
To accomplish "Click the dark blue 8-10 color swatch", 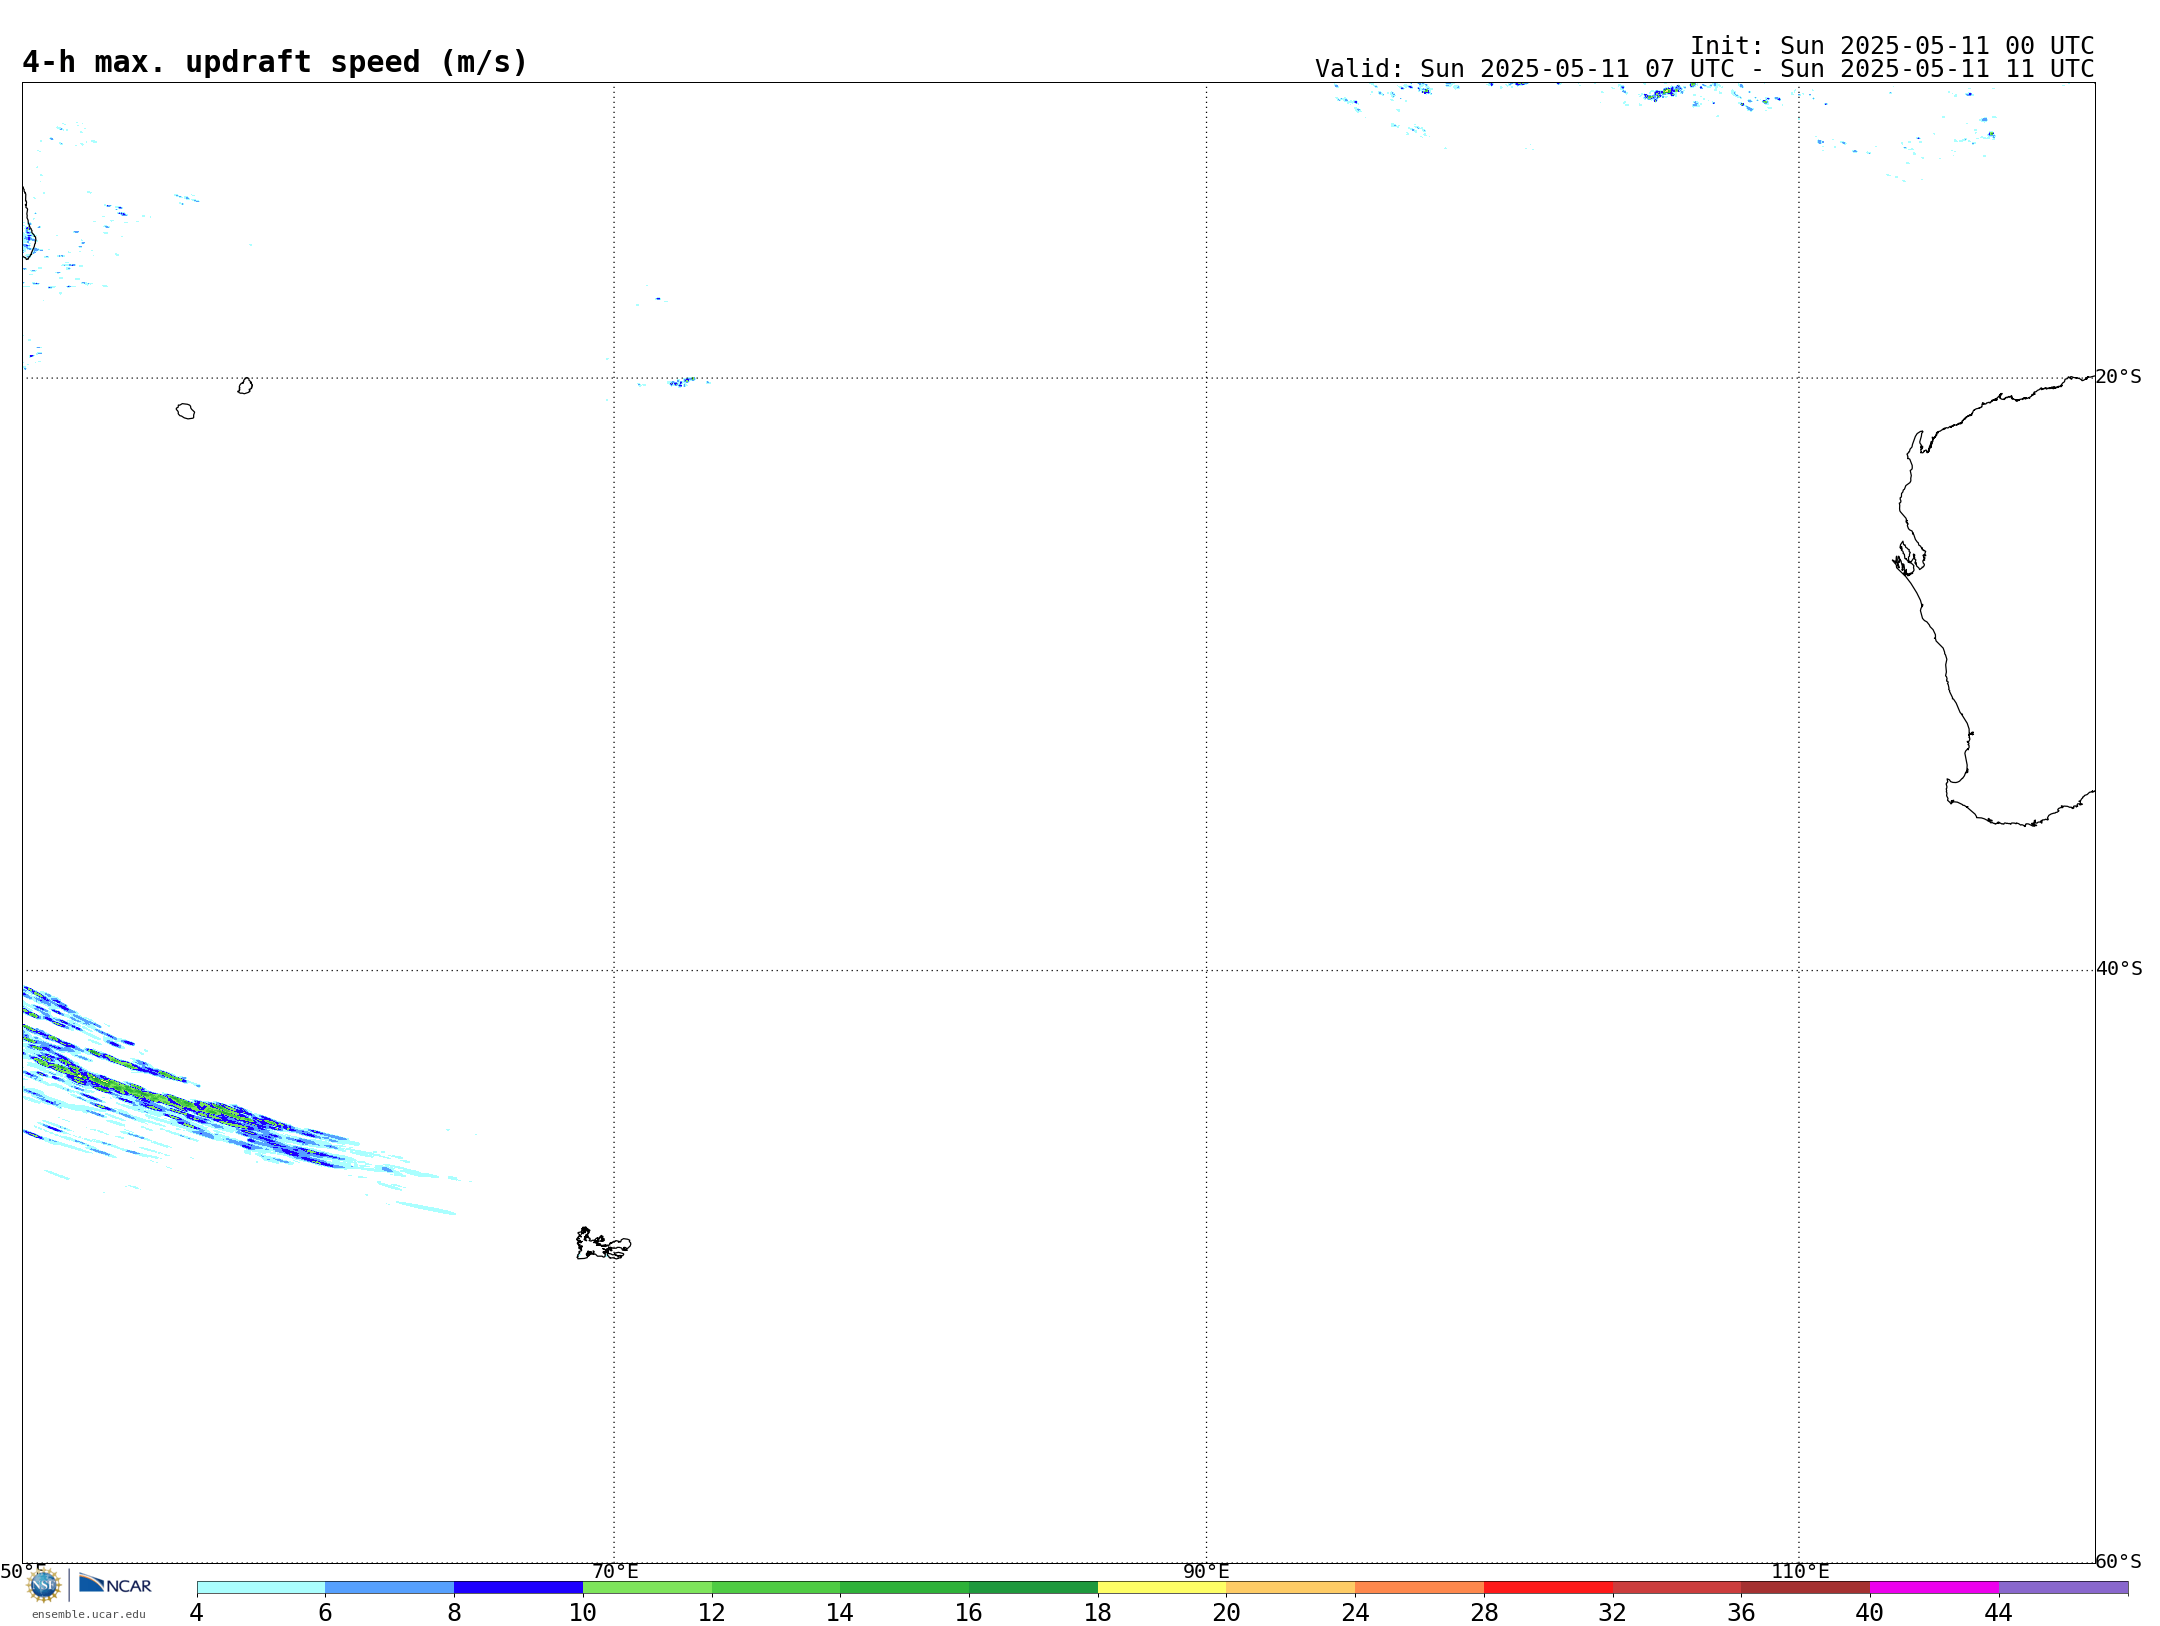I will [518, 1588].
